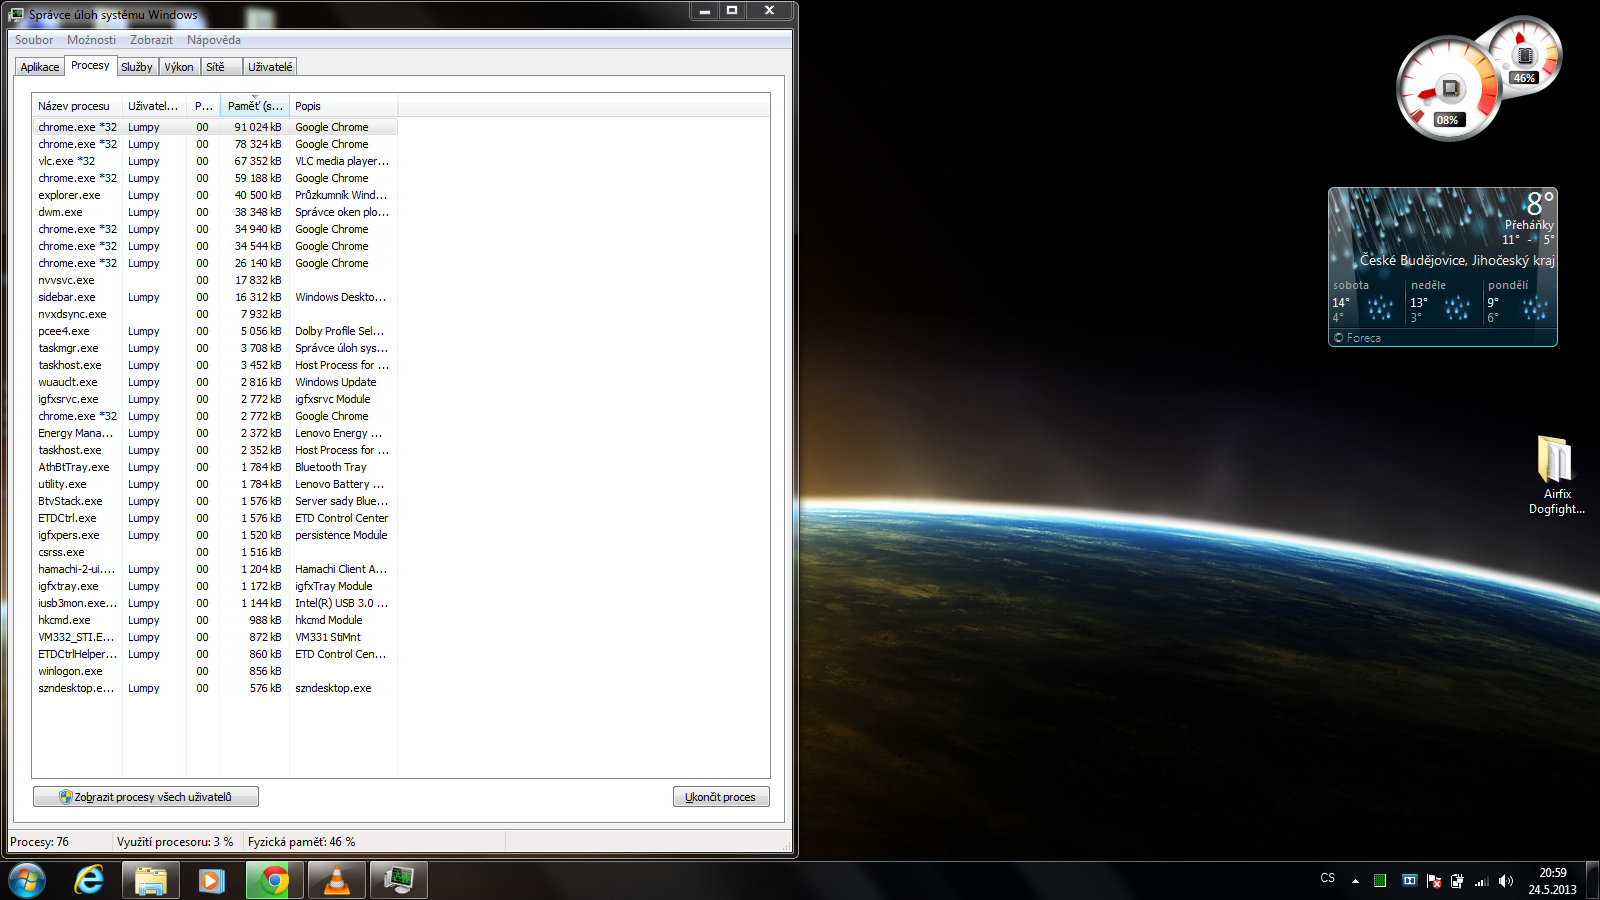Open Windows Explorer from the taskbar

click(151, 880)
